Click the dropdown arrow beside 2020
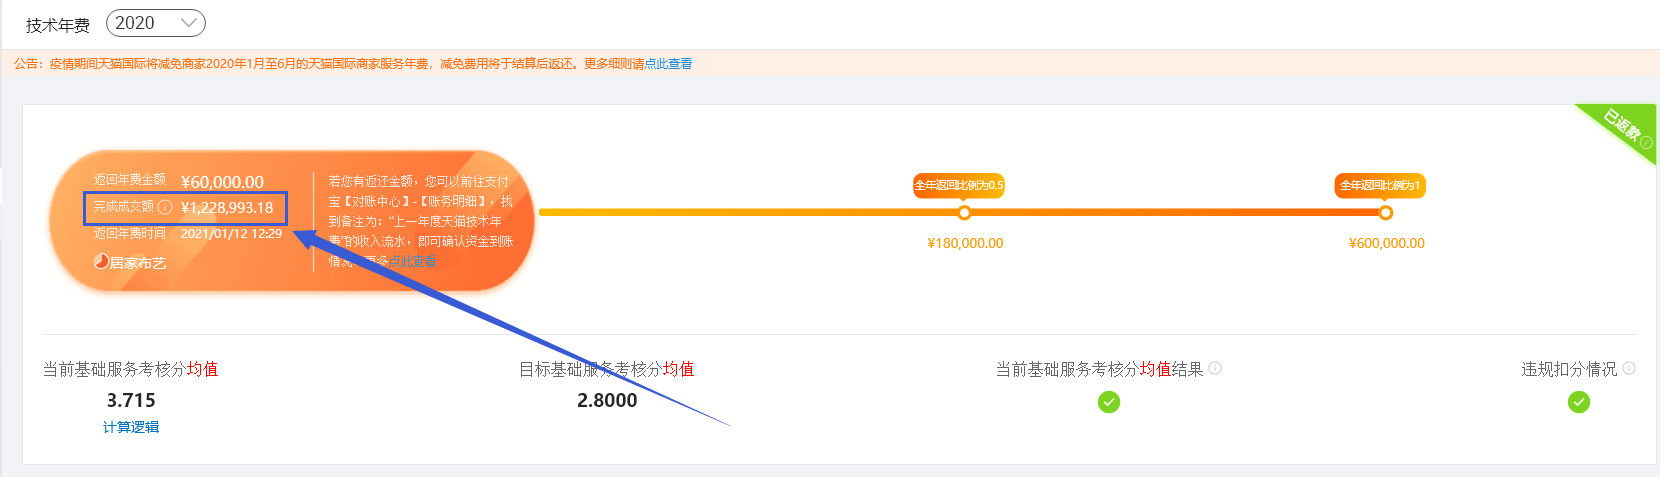This screenshot has width=1660, height=477. pos(188,23)
